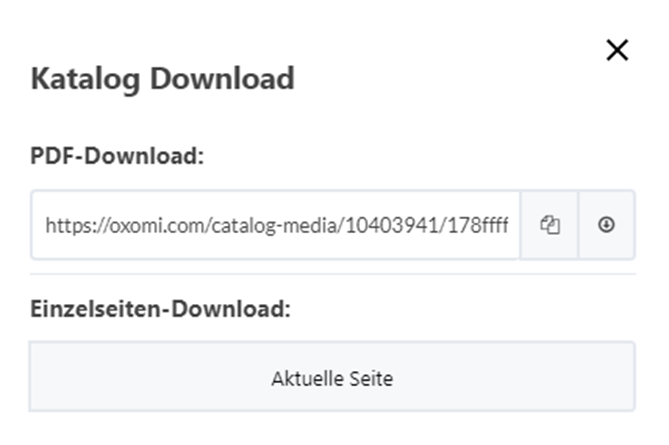The image size is (669, 445).
Task: Choose Aktuelle Seite under Einzelseiten-Download
Action: (x=332, y=378)
